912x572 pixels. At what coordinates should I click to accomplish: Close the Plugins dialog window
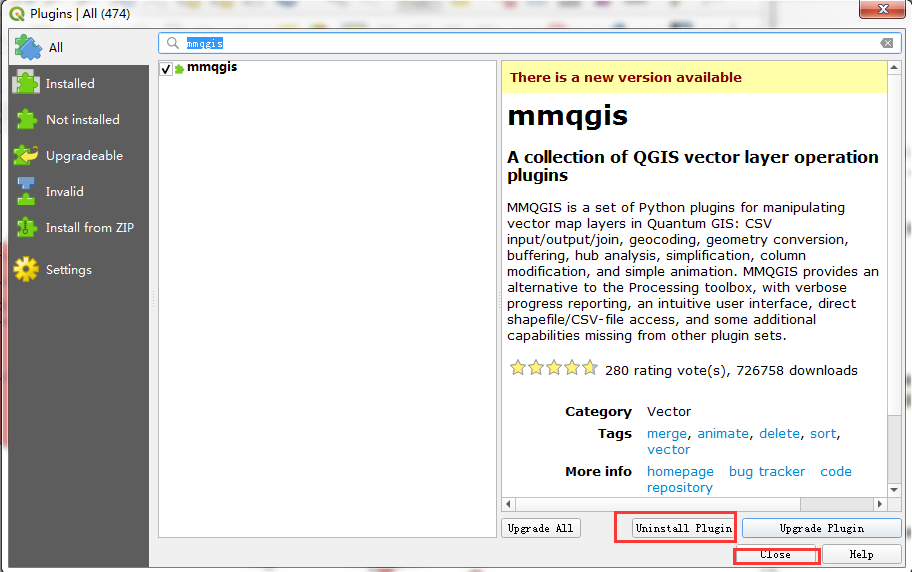tap(882, 9)
